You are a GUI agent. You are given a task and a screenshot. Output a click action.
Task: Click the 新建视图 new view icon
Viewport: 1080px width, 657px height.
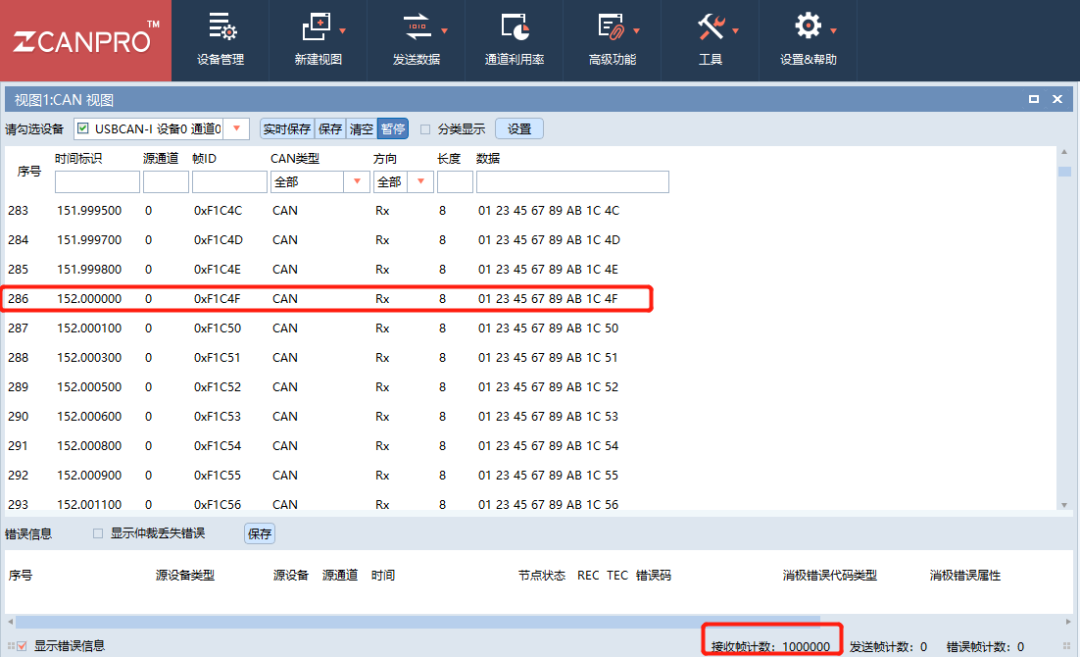click(317, 28)
